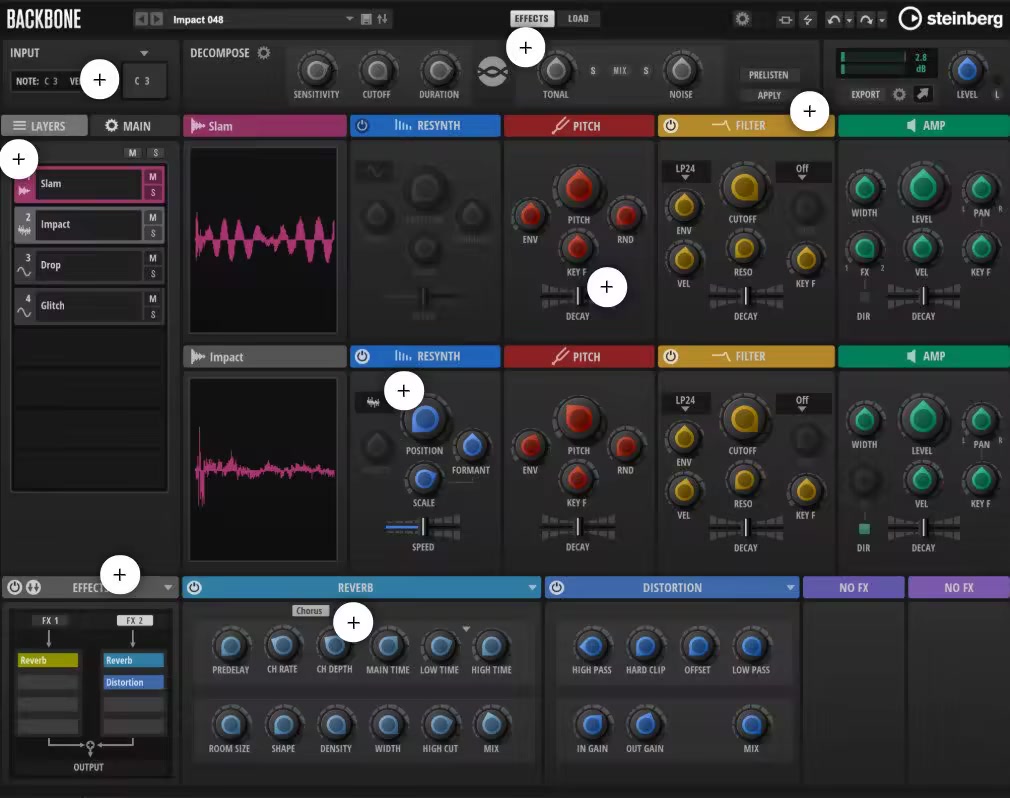1010x798 pixels.
Task: Open the undo history dropdown arrow
Action: click(849, 21)
